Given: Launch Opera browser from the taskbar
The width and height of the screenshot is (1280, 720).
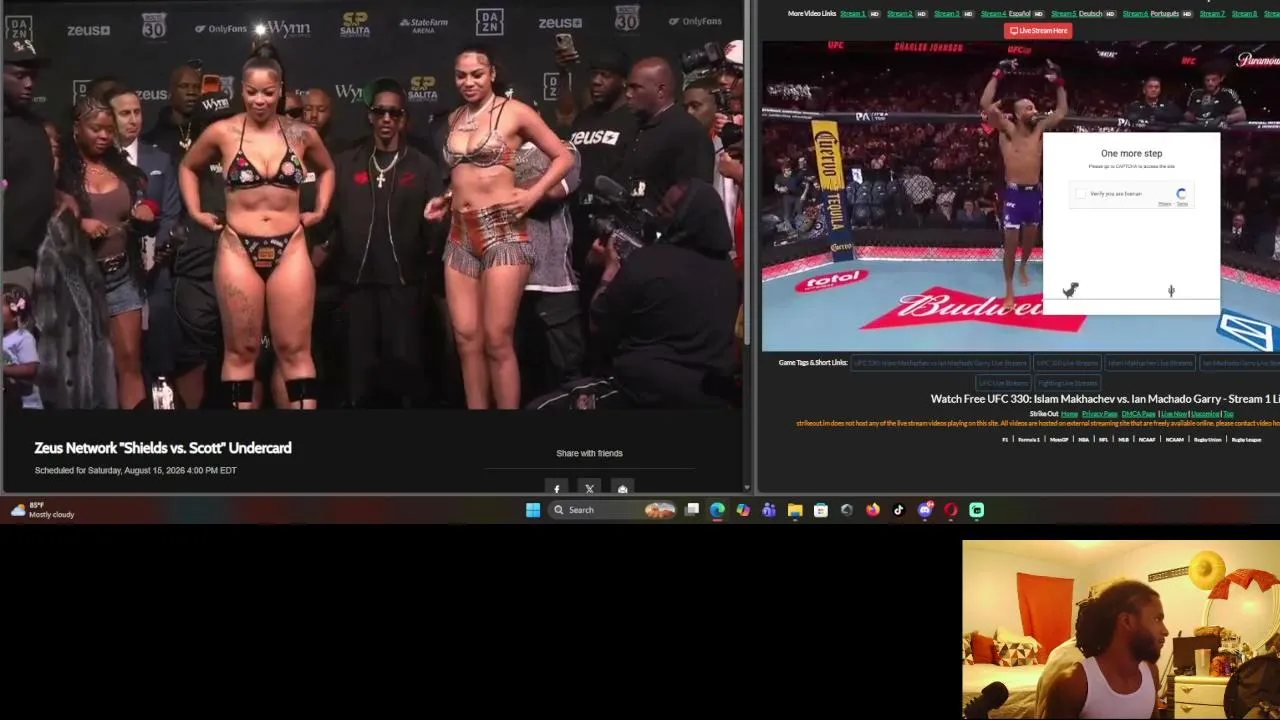Looking at the screenshot, I should click(951, 510).
